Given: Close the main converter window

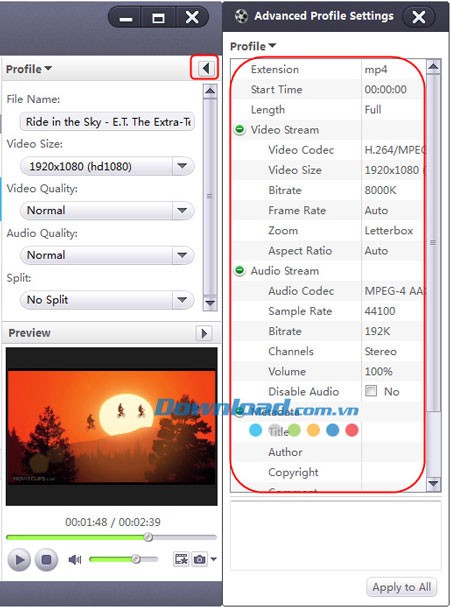Looking at the screenshot, I should click(x=192, y=17).
